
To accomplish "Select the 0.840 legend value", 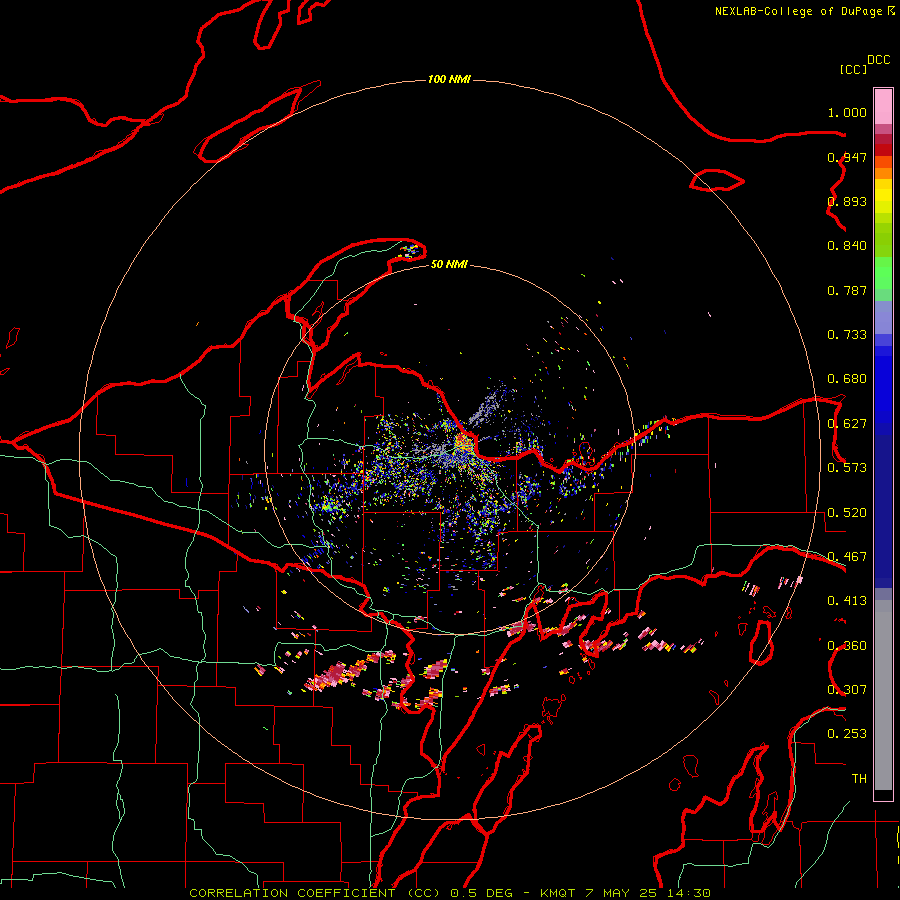I will click(847, 246).
